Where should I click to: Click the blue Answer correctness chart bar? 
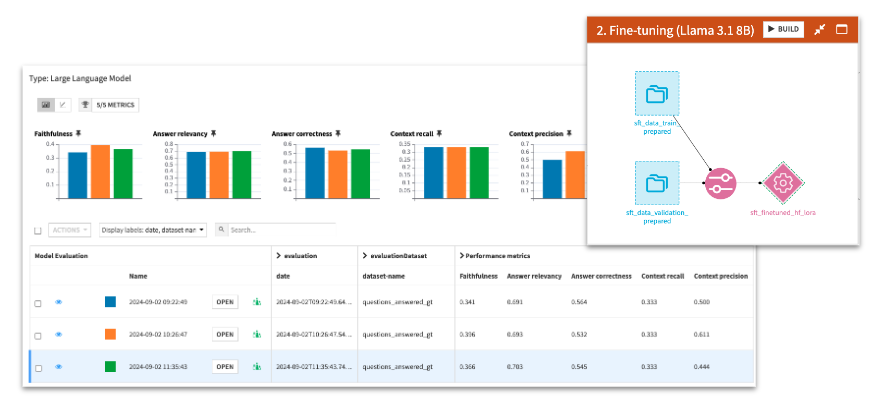pos(315,173)
